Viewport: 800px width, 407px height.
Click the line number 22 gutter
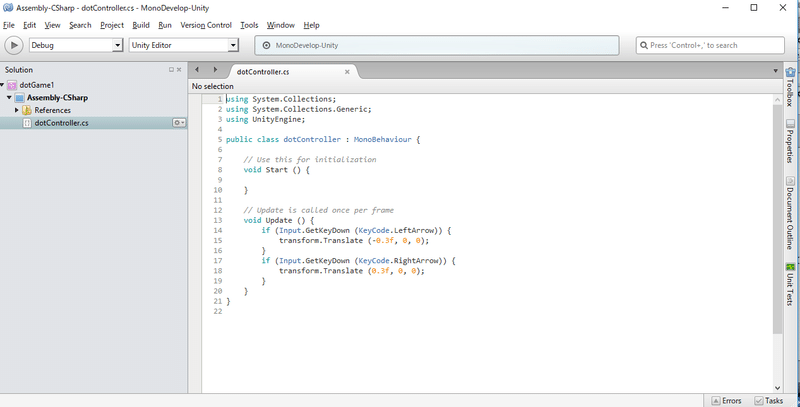218,311
